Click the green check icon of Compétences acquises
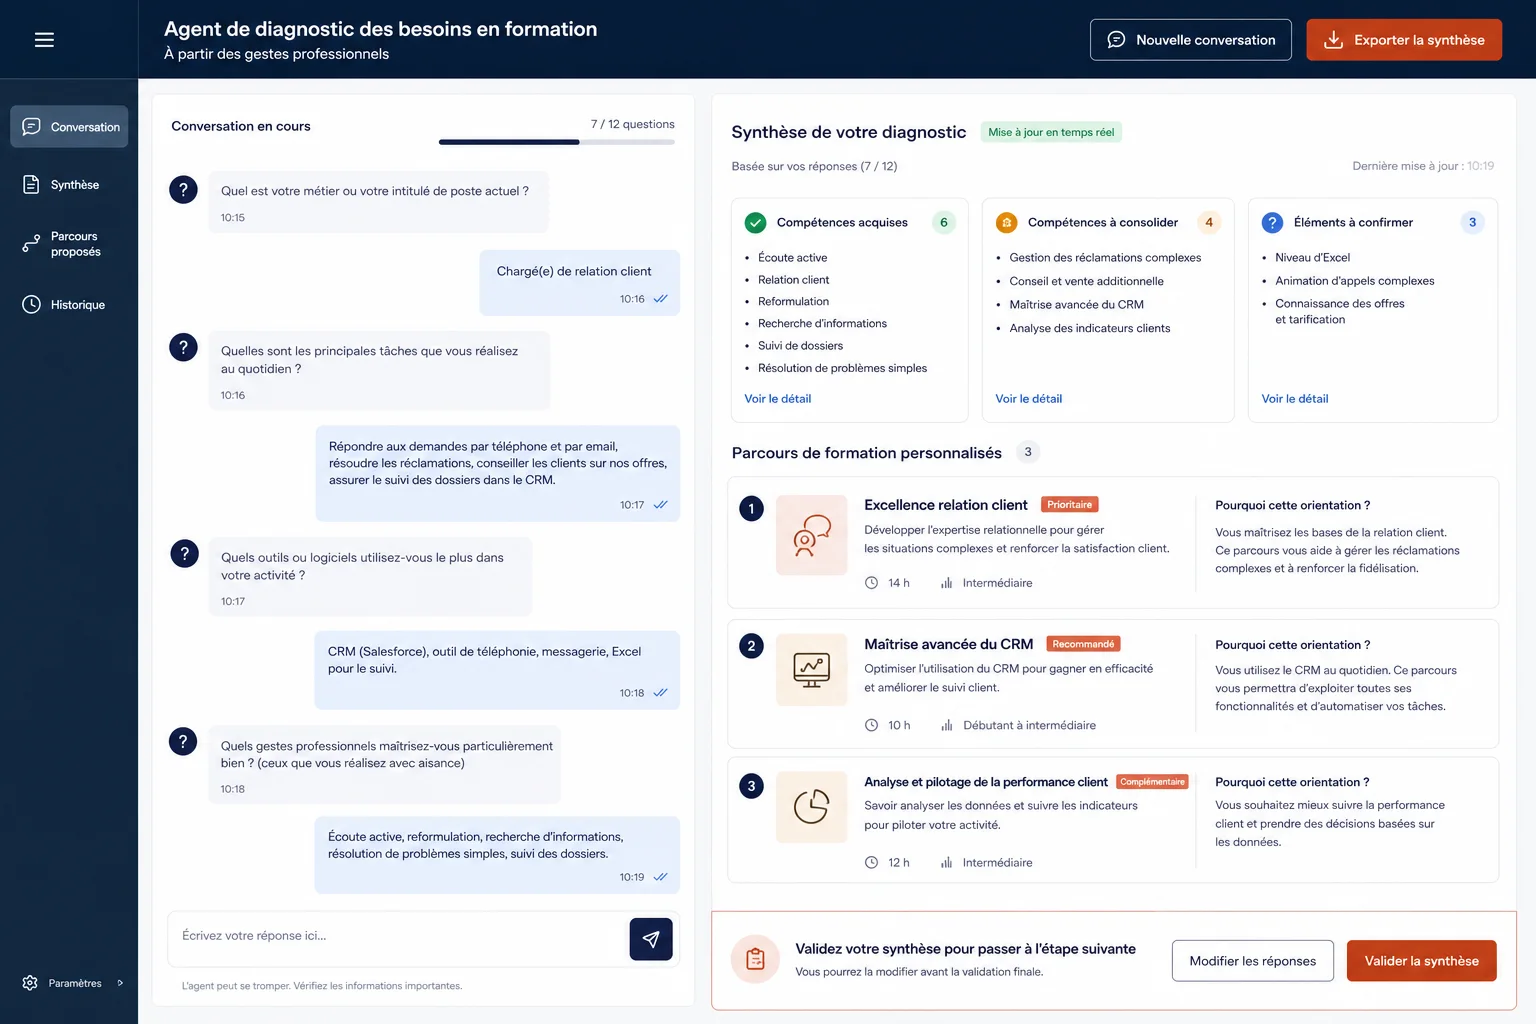The width and height of the screenshot is (1536, 1024). coord(756,223)
